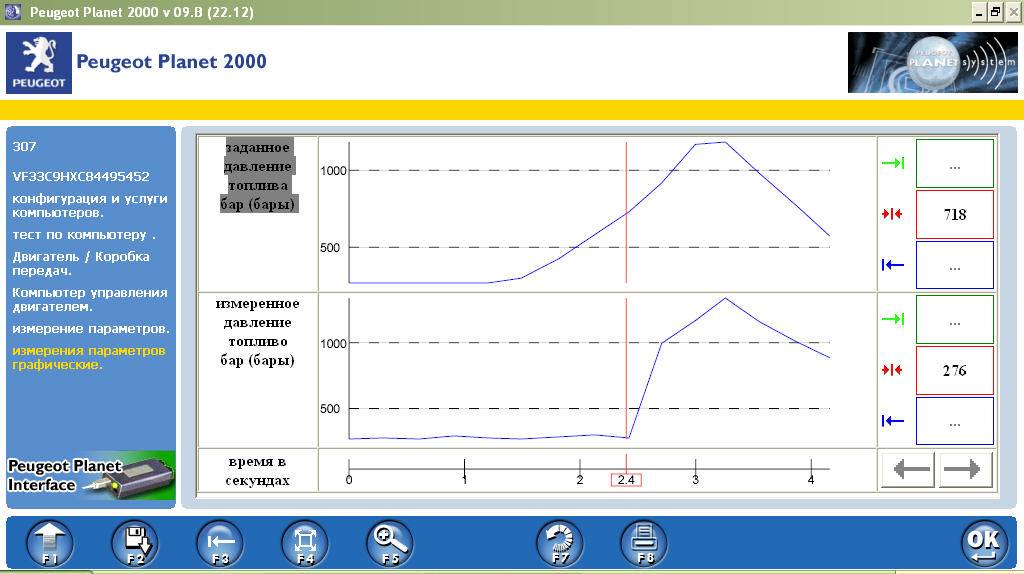This screenshot has width=1024, height=574.
Task: Click the 2.4 second time cursor marker
Action: [626, 480]
